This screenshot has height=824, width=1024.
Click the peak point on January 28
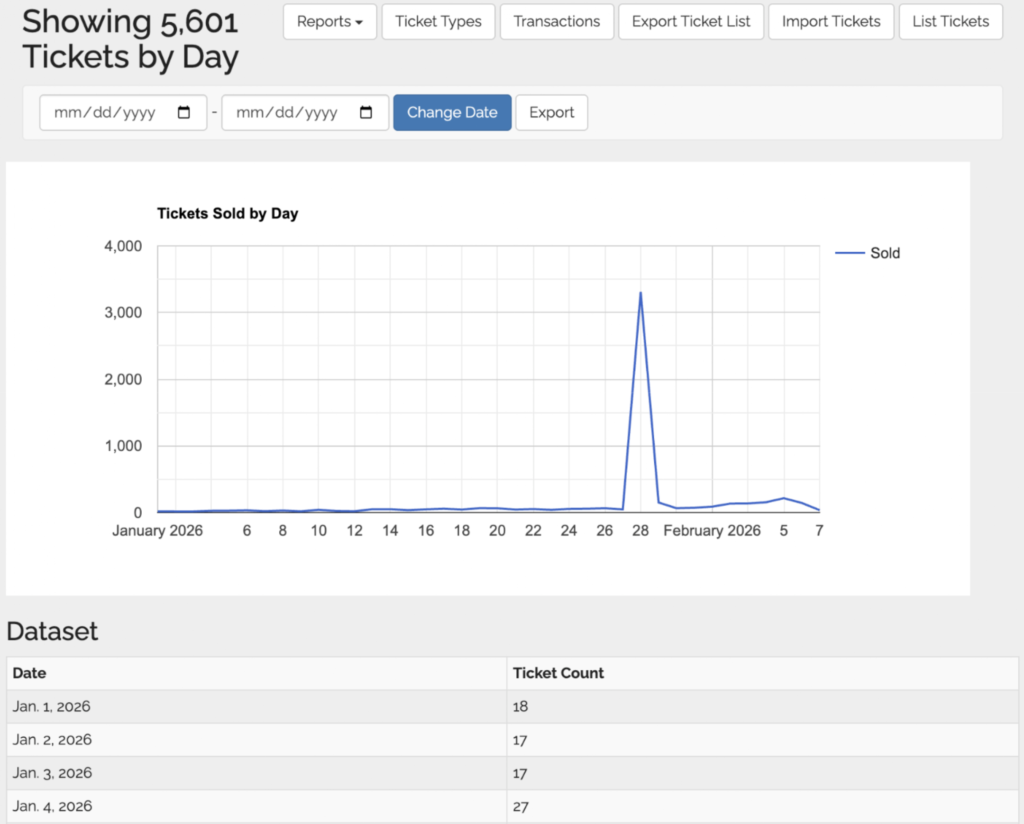click(x=640, y=293)
